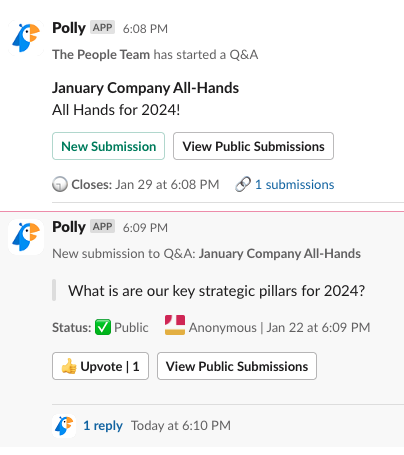404x455 pixels.
Task: Click Polly avatar on 6:09 PM message
Action: point(26,237)
